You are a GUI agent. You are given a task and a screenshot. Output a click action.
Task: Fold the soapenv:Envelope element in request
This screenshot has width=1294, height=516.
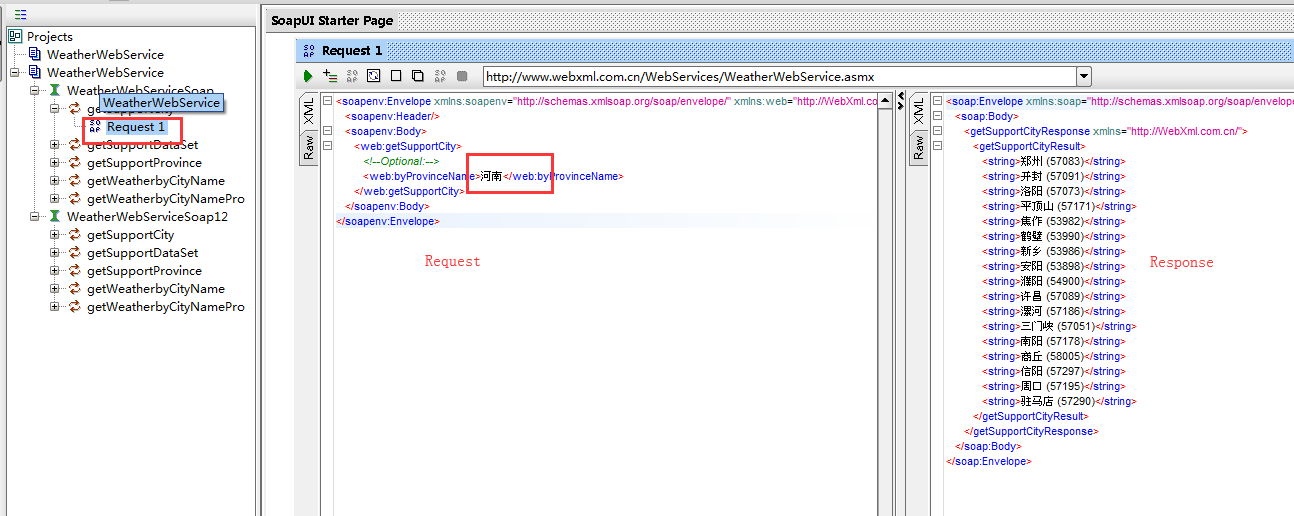(x=327, y=101)
